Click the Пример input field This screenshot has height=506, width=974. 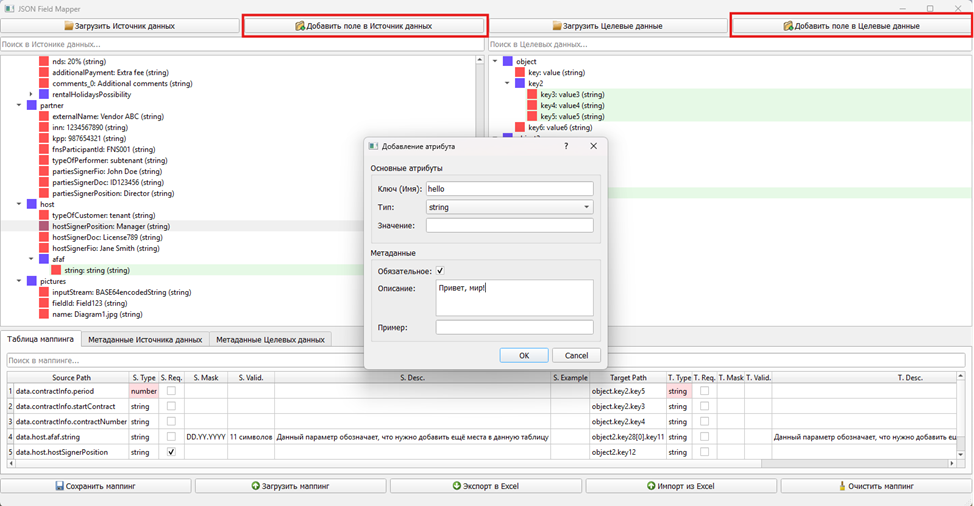514,327
